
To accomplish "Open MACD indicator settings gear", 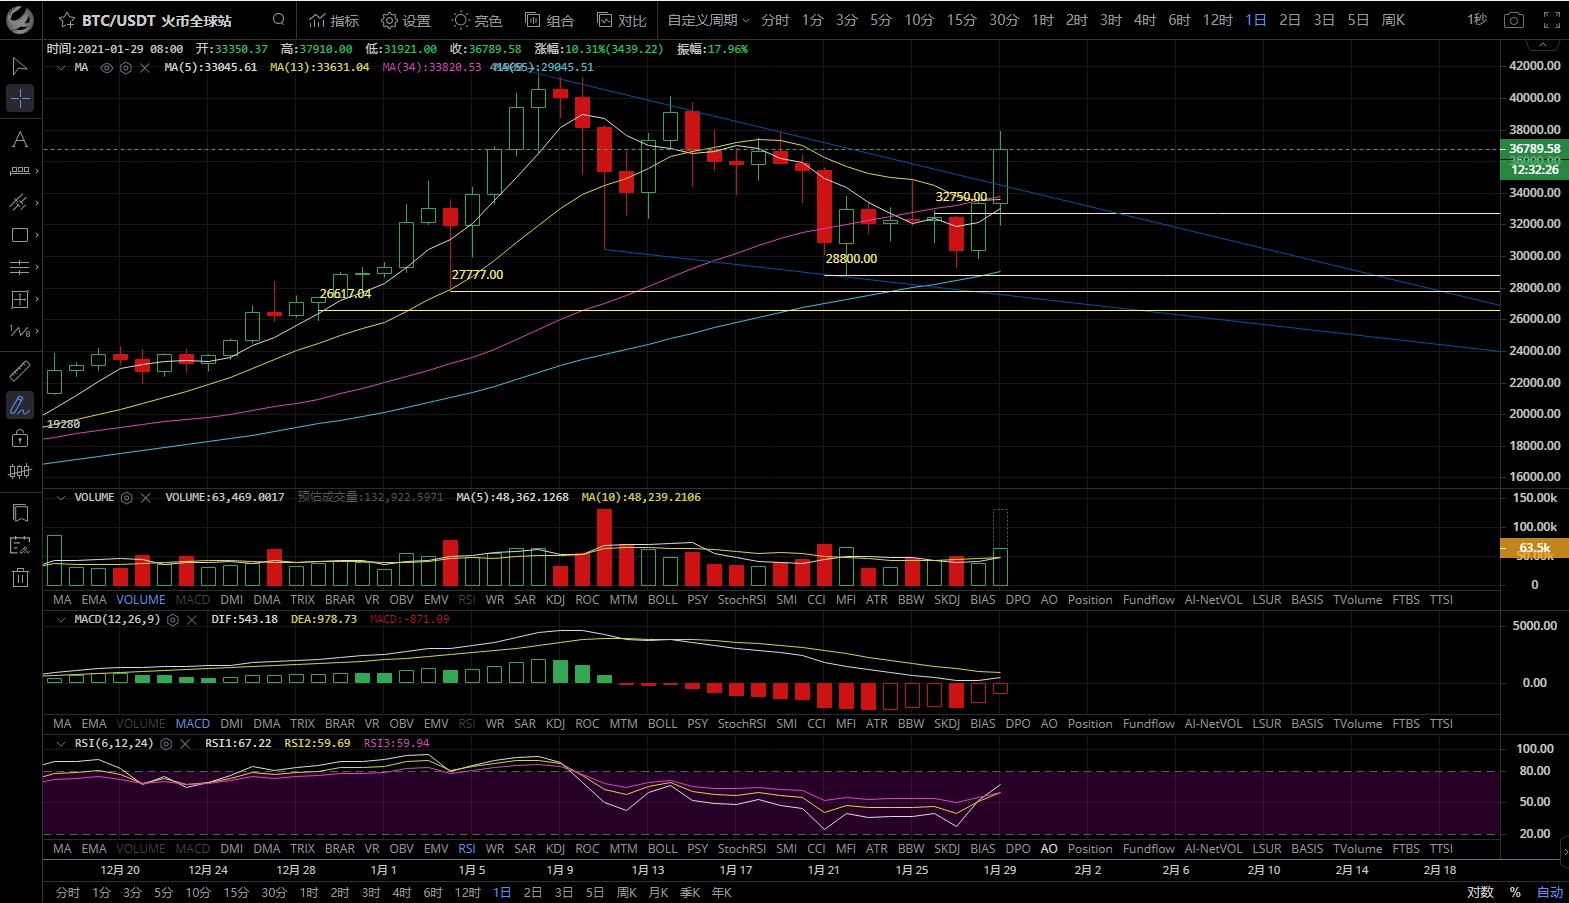I will click(173, 620).
